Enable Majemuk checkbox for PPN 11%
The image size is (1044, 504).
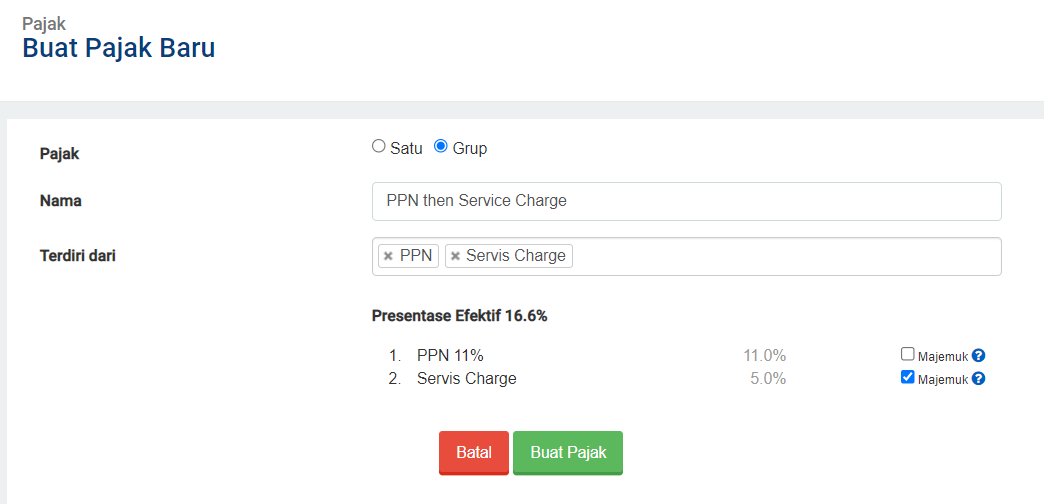point(907,354)
